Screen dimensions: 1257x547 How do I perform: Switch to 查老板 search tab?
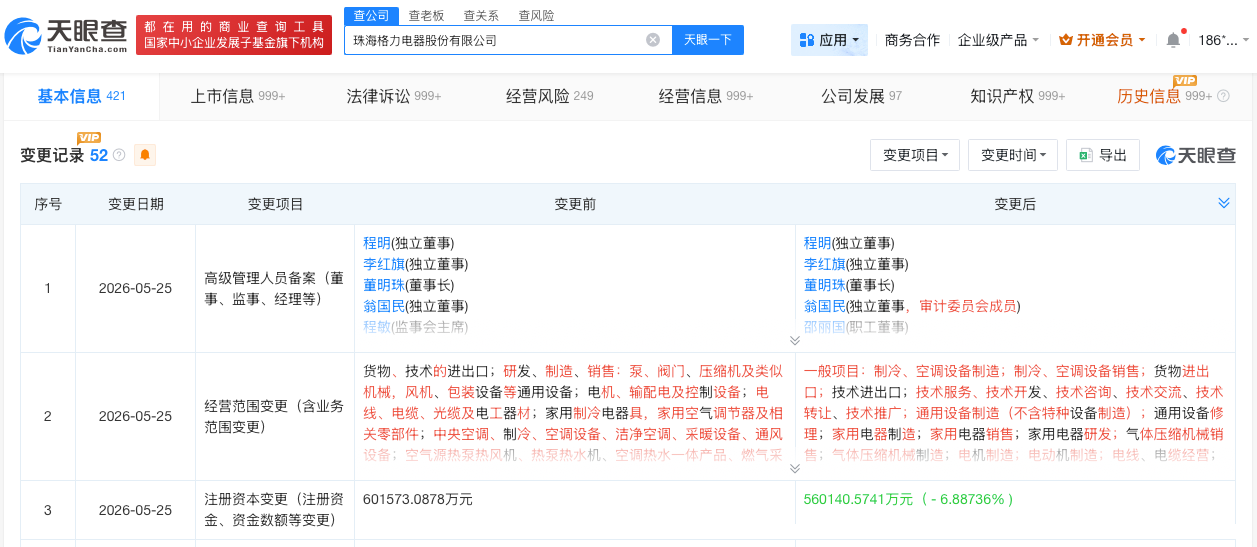(426, 16)
